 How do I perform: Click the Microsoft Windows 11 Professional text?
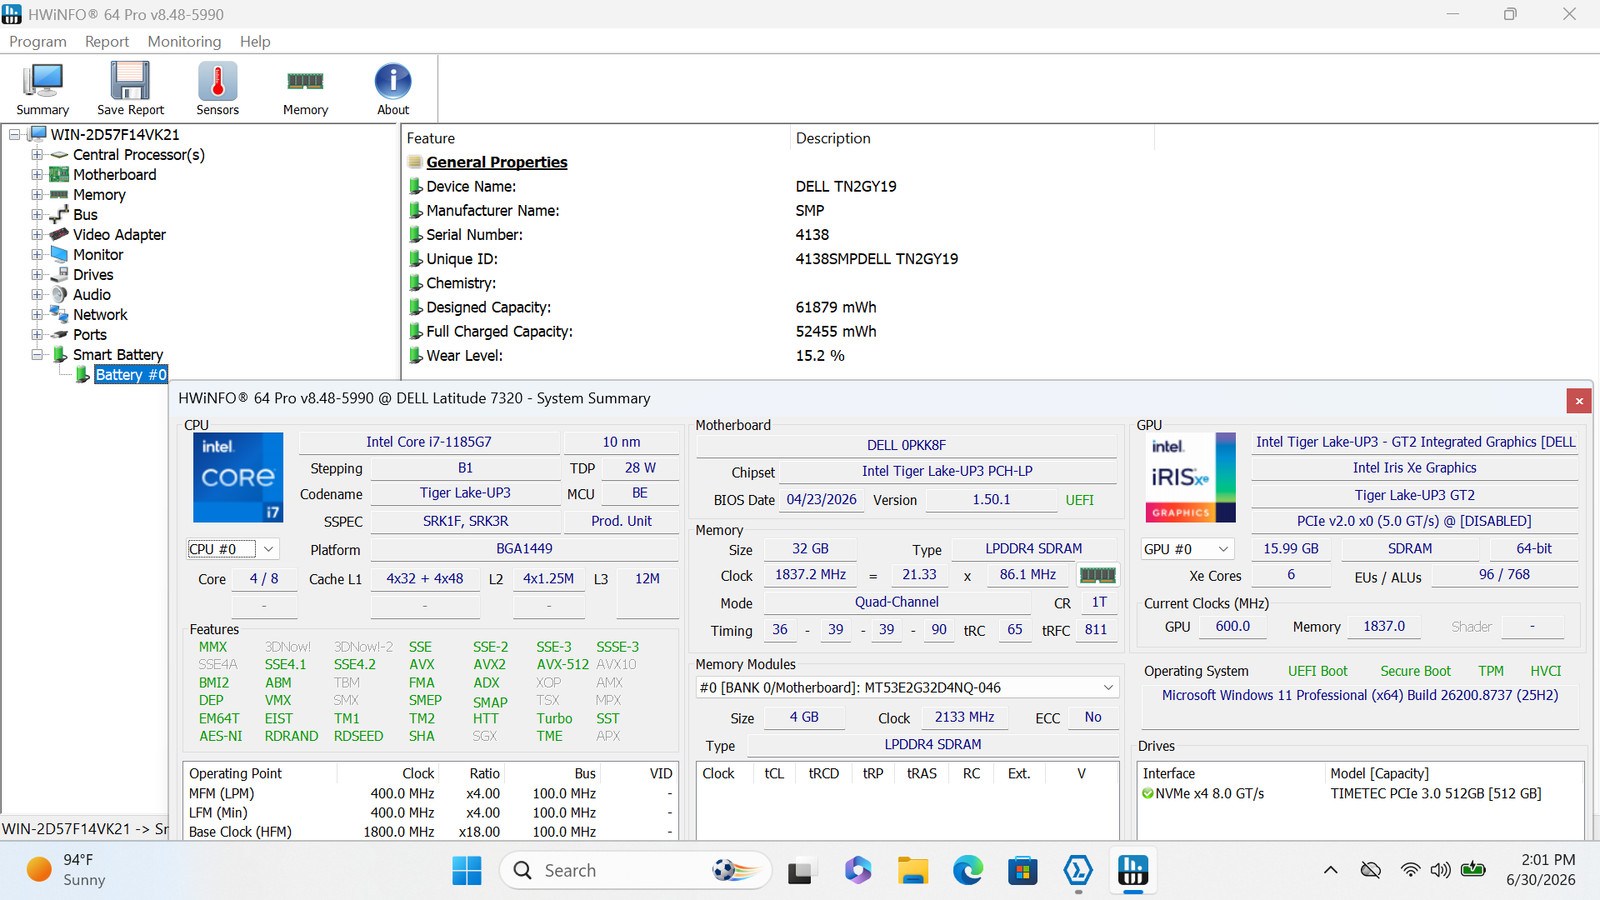pos(1360,695)
